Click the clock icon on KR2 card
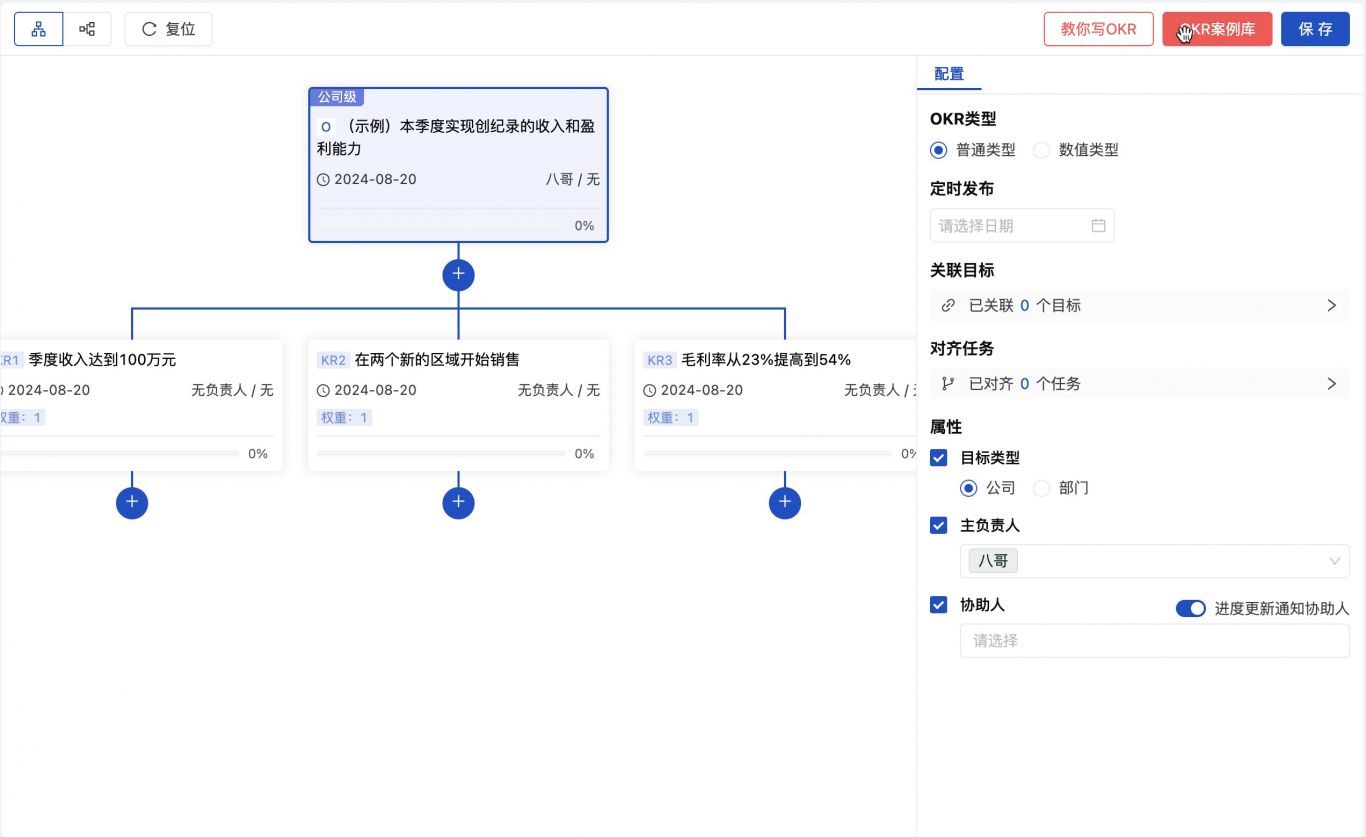Screen dimensions: 1366x837 pyautogui.click(x=323, y=391)
